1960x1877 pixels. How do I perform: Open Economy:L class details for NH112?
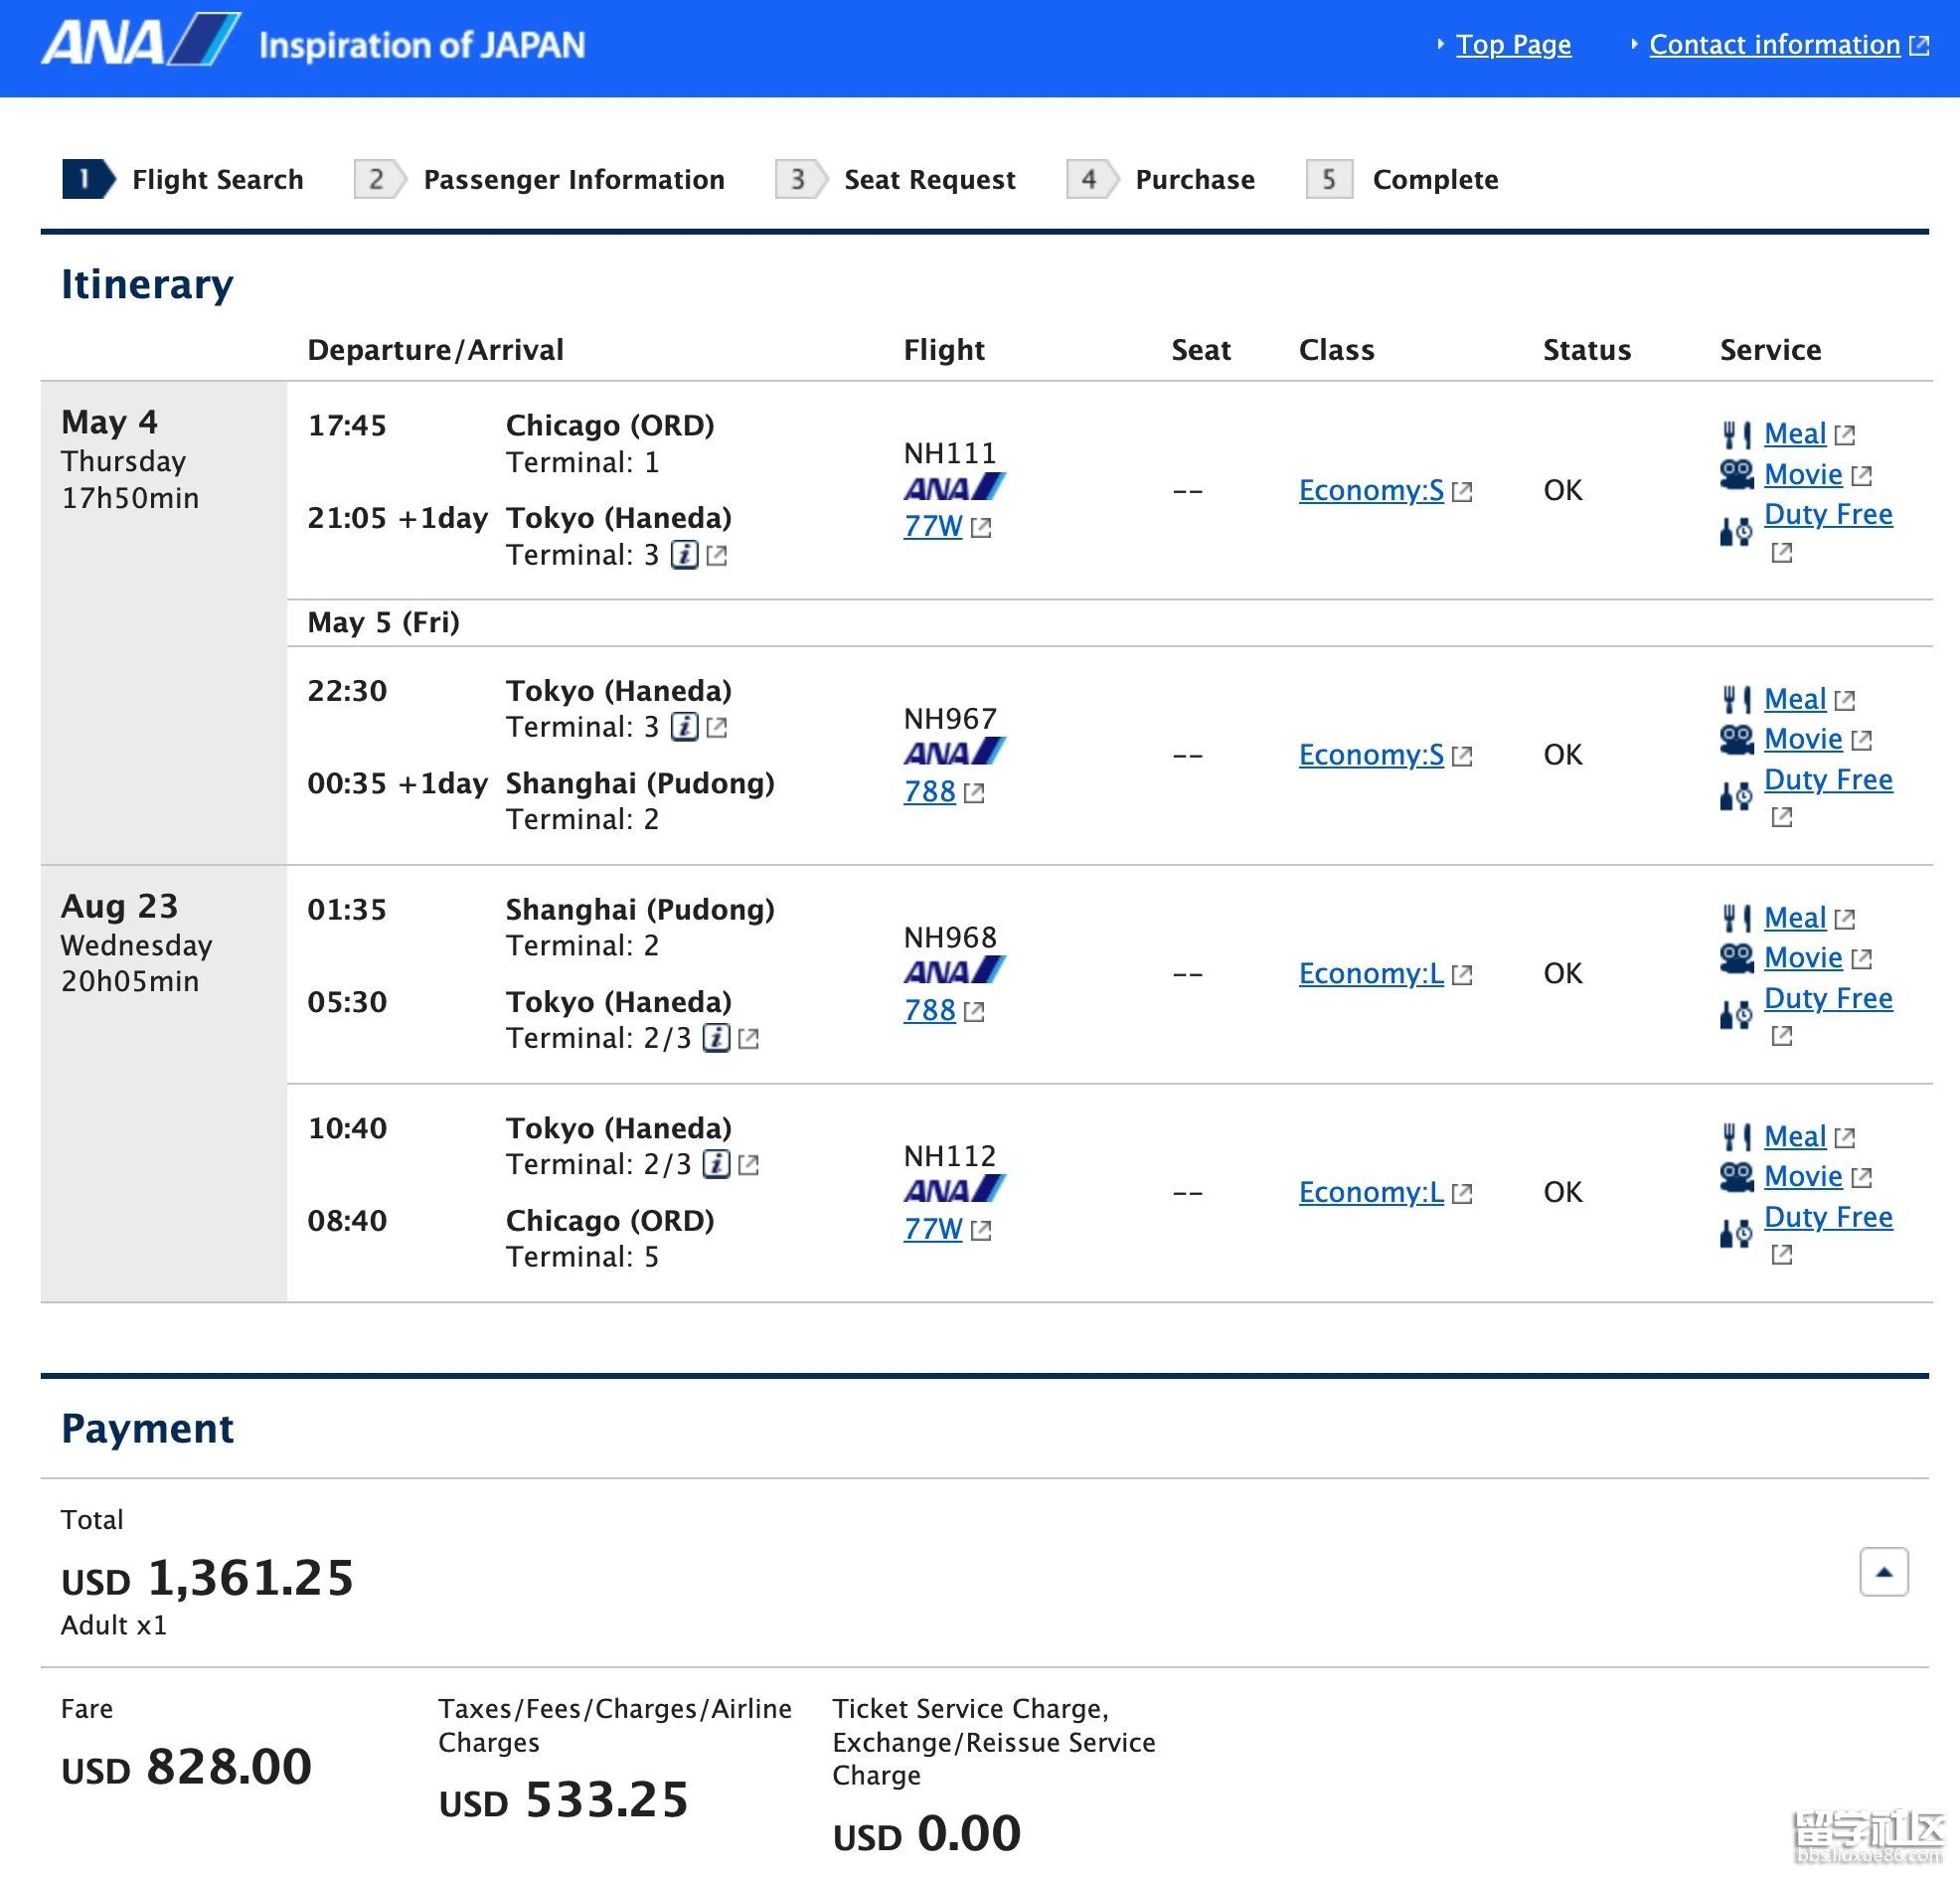click(x=1371, y=1192)
